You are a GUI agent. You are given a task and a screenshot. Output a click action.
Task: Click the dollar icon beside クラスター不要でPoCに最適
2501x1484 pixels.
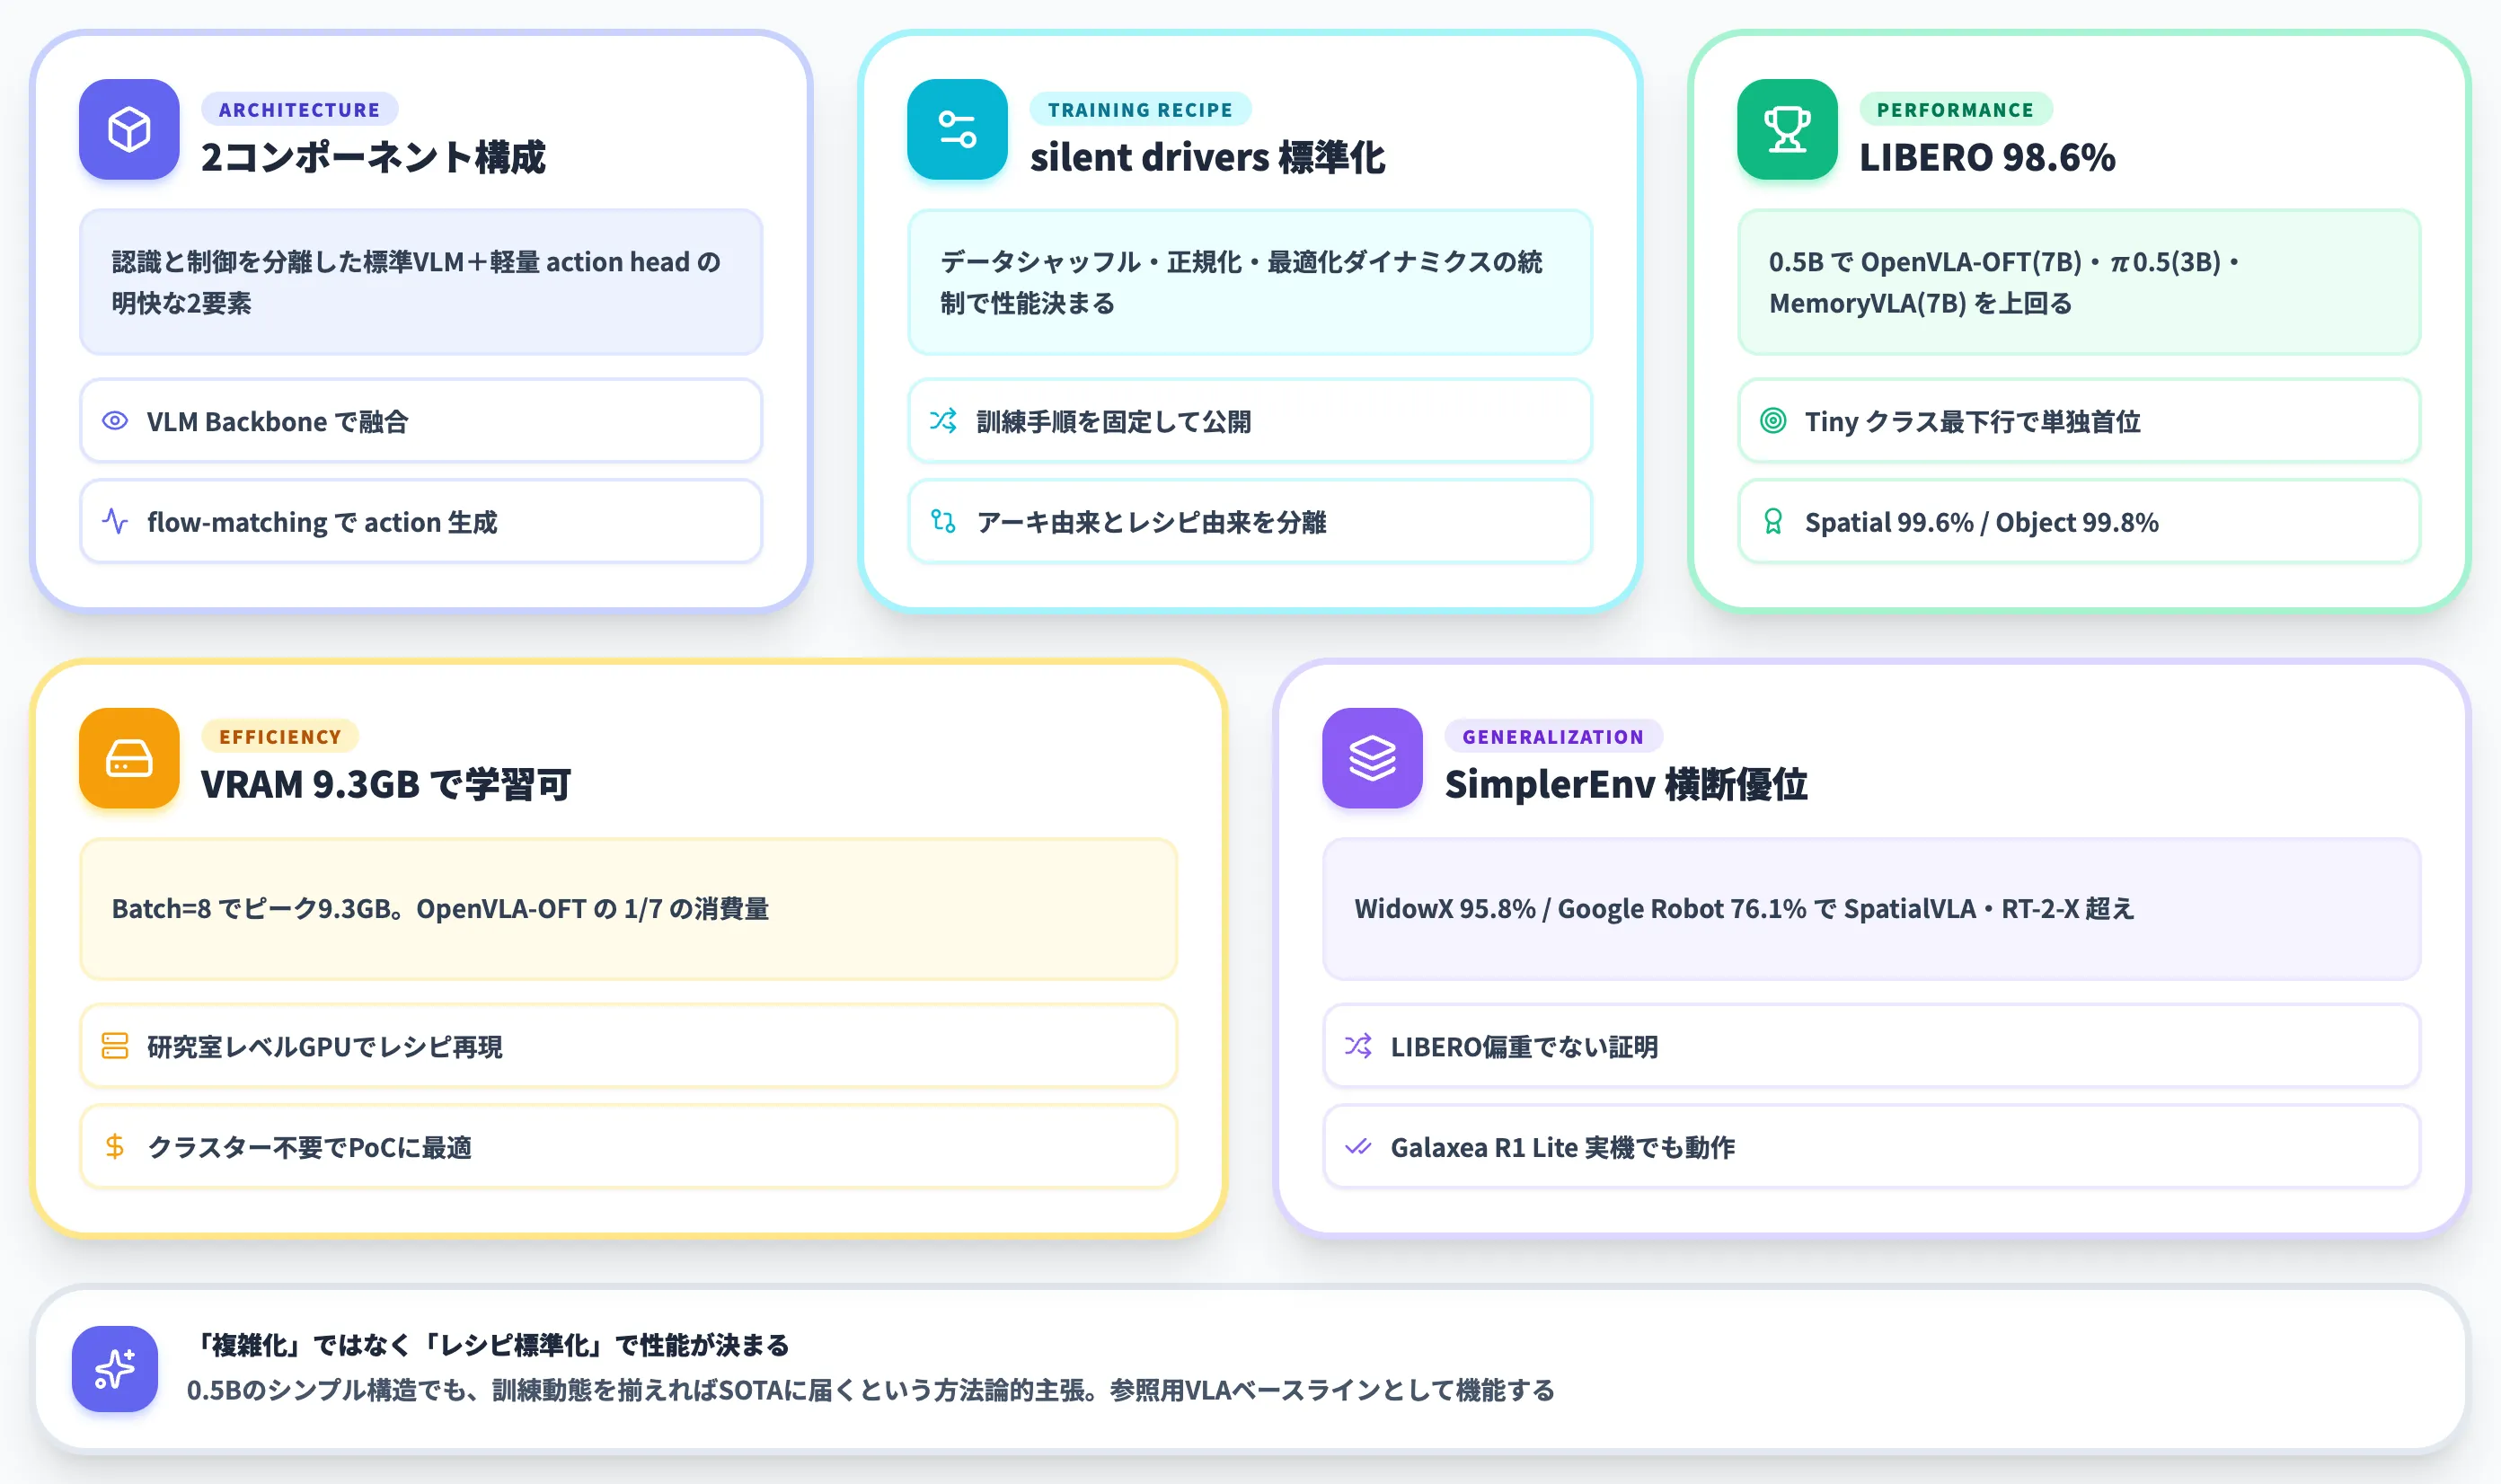click(115, 1146)
